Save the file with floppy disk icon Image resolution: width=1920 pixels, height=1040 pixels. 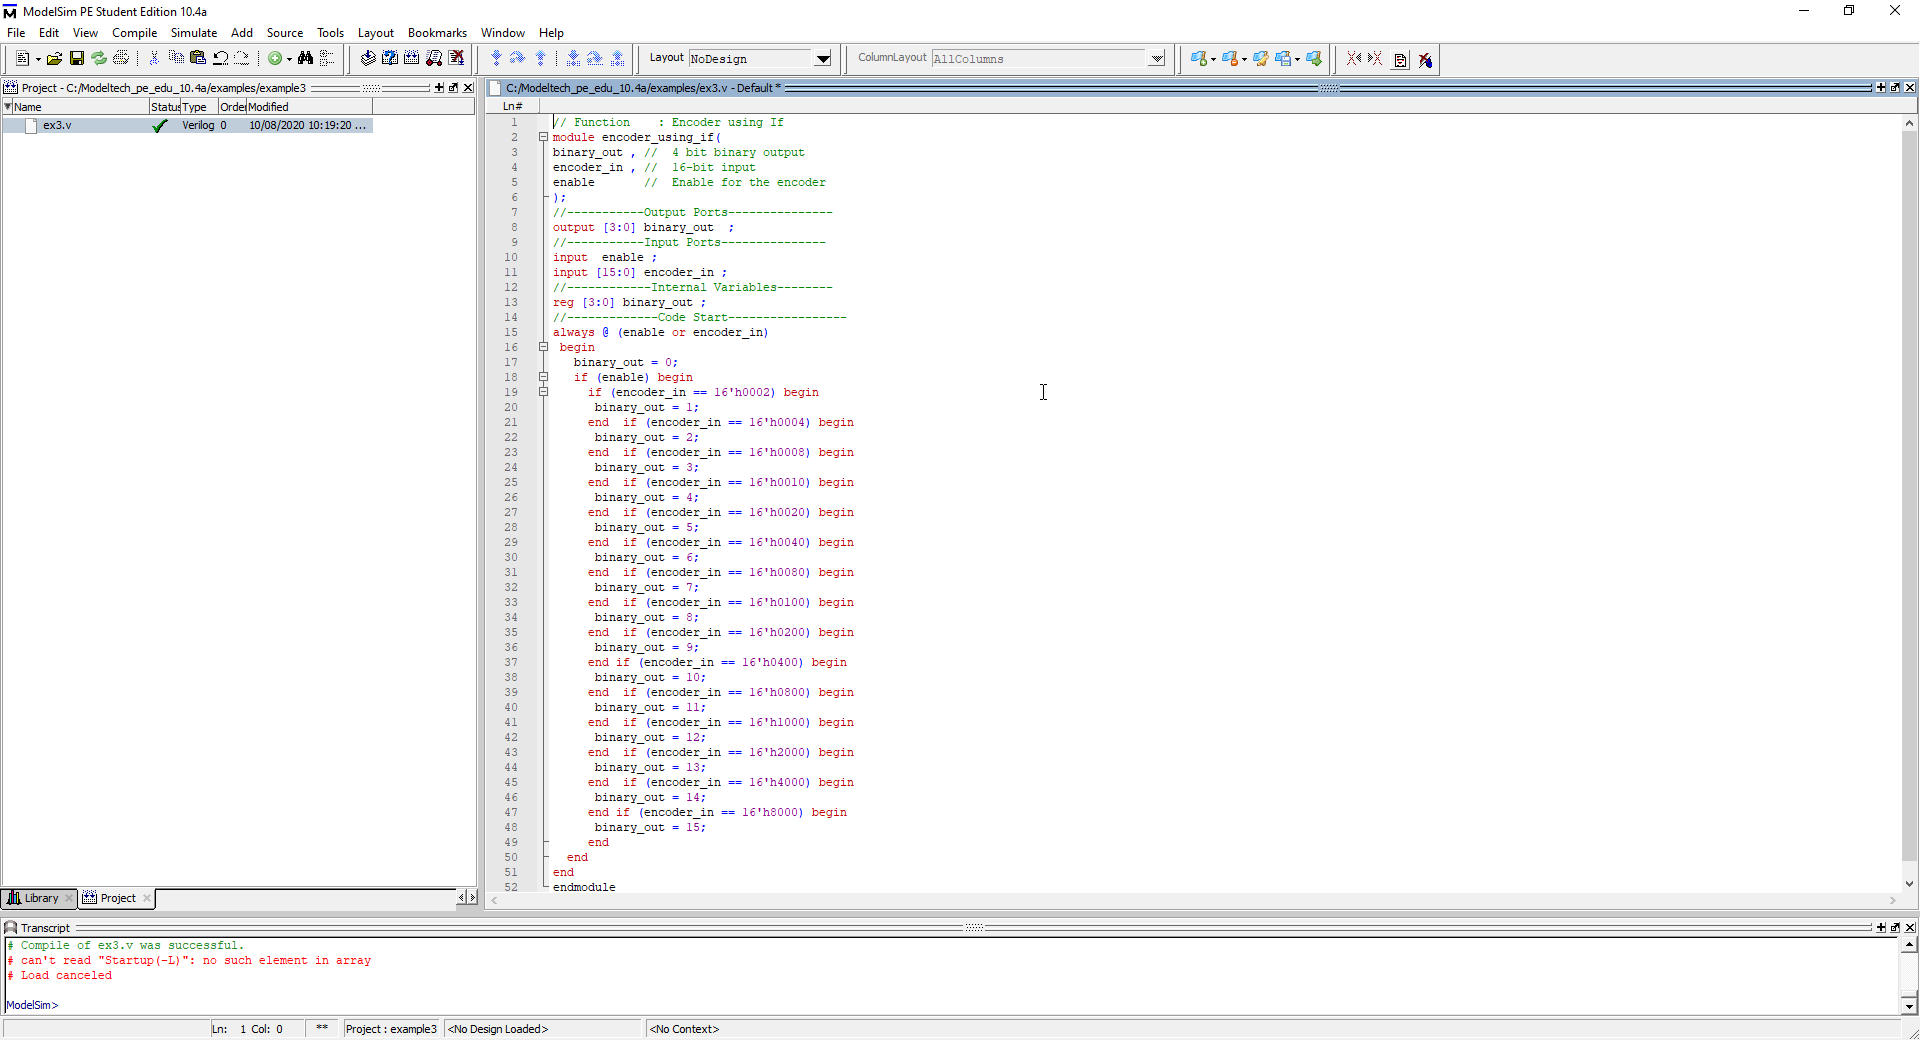click(x=76, y=59)
